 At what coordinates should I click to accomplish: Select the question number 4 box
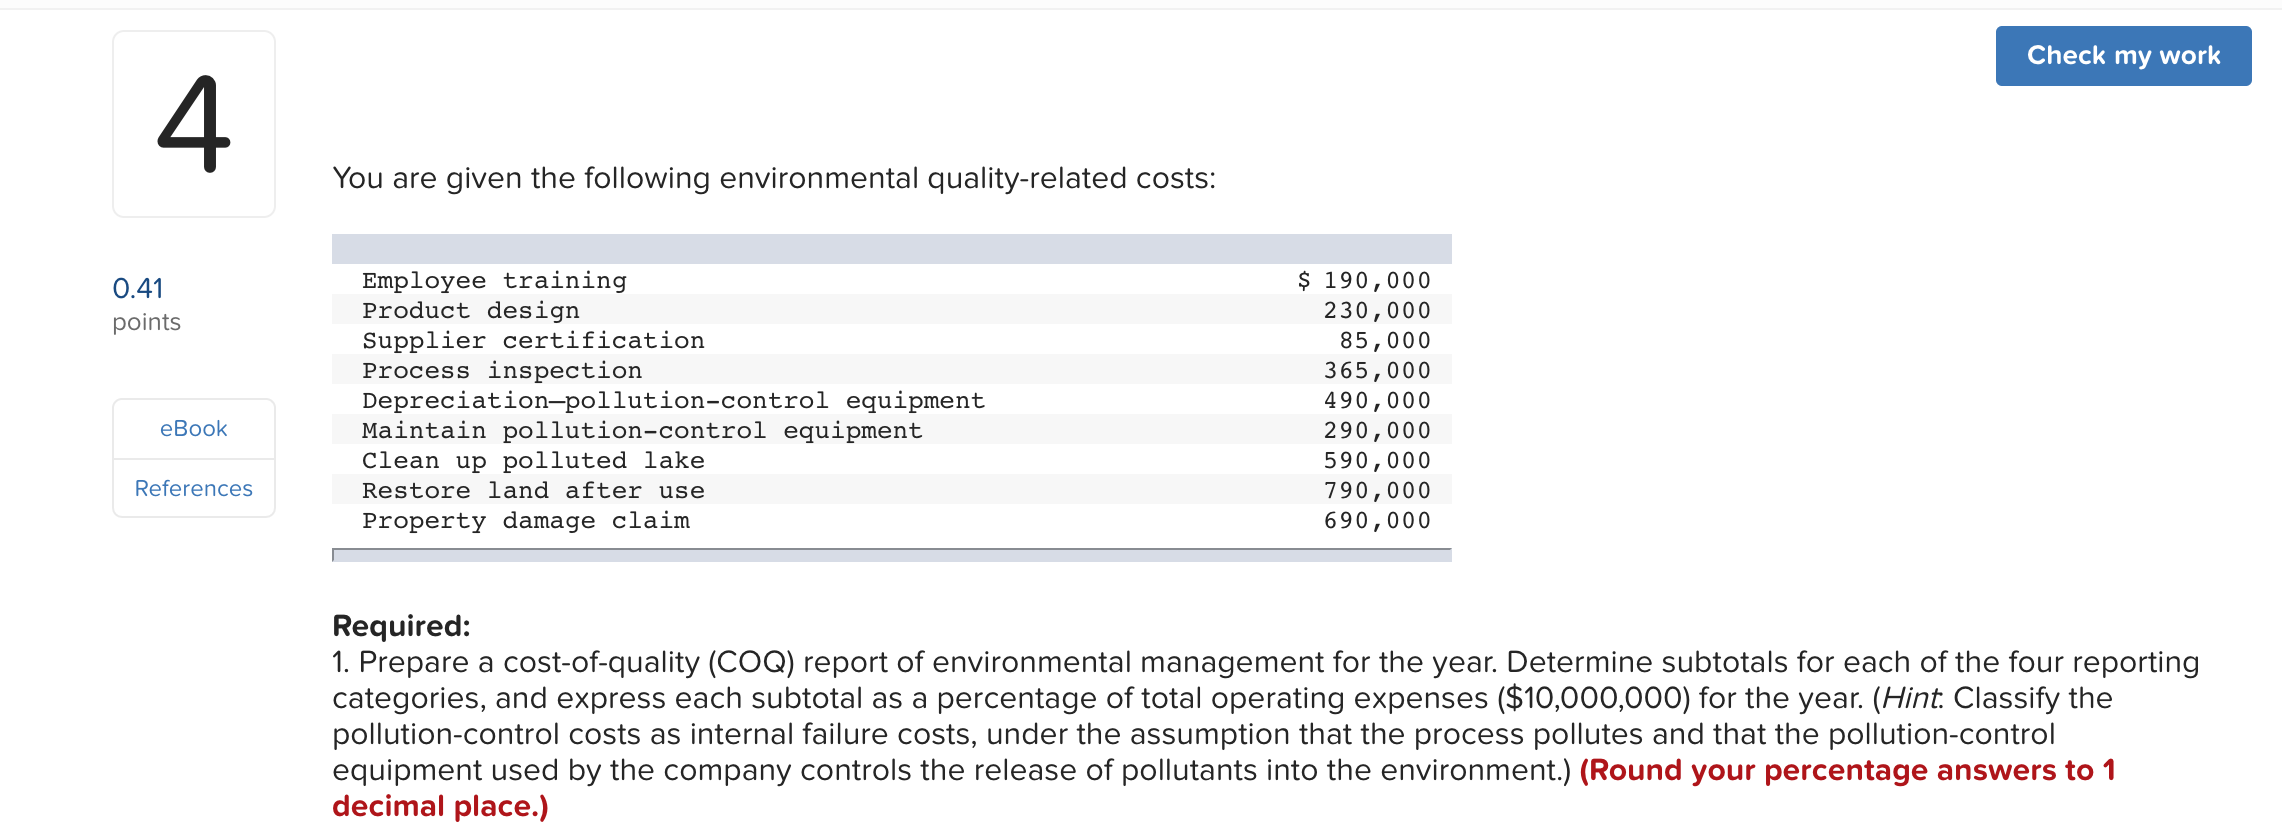pos(194,124)
